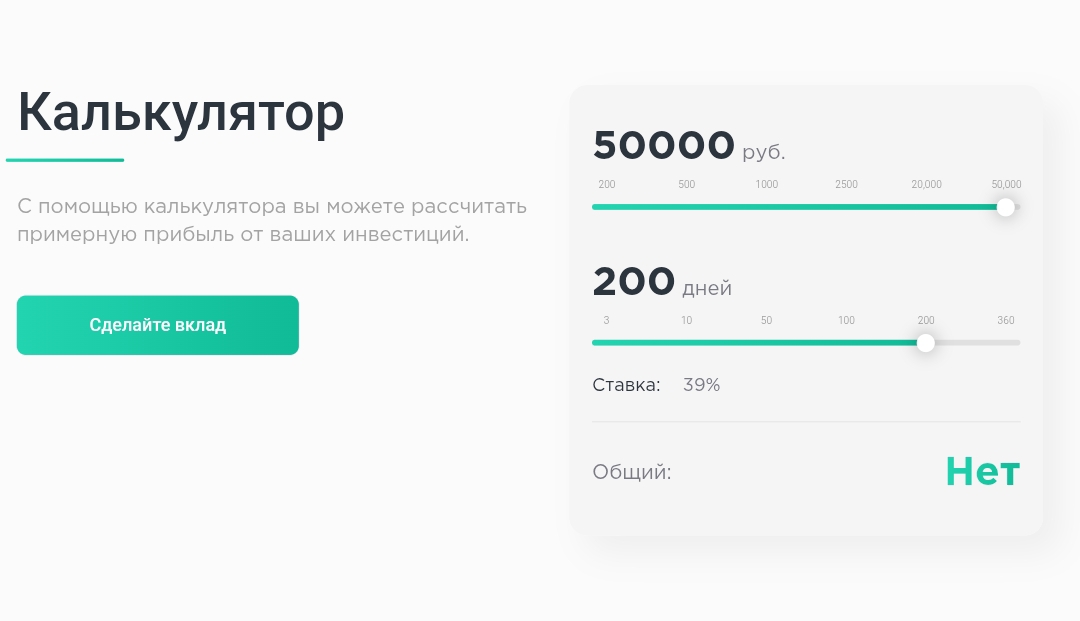Click the days slider handle at 200
Viewport: 1080px width, 621px height.
926,343
